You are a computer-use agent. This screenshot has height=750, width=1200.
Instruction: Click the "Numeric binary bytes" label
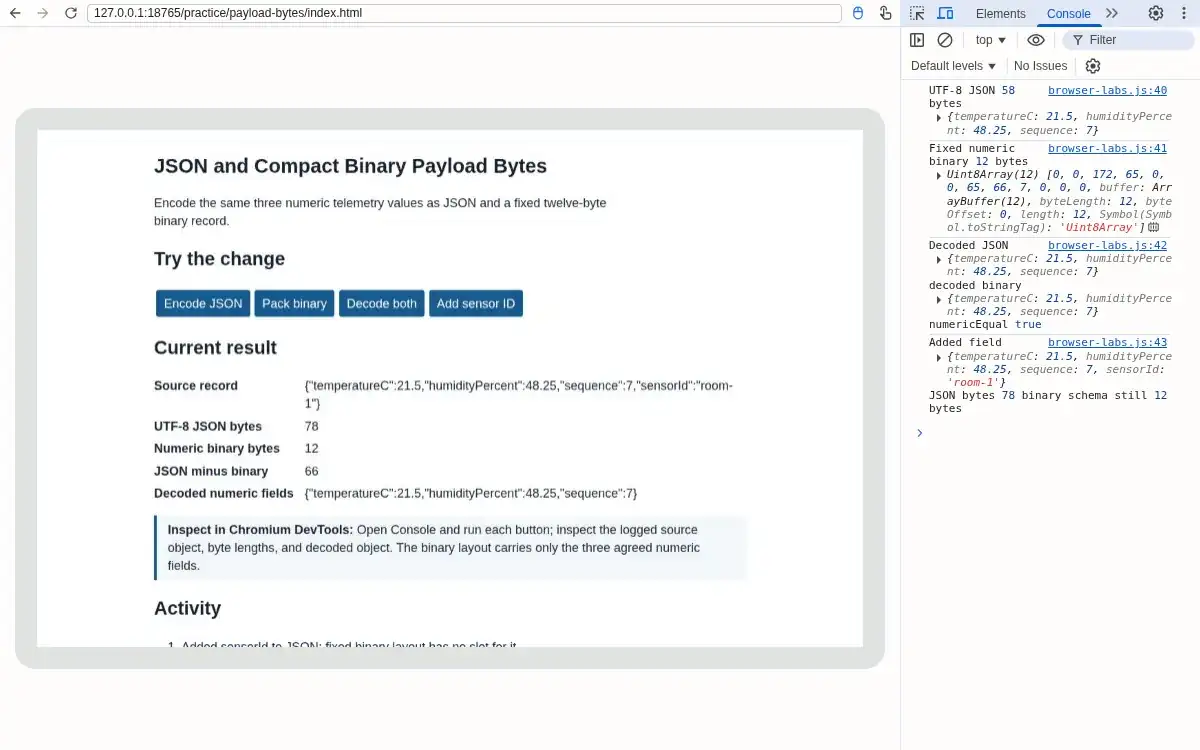(217, 448)
